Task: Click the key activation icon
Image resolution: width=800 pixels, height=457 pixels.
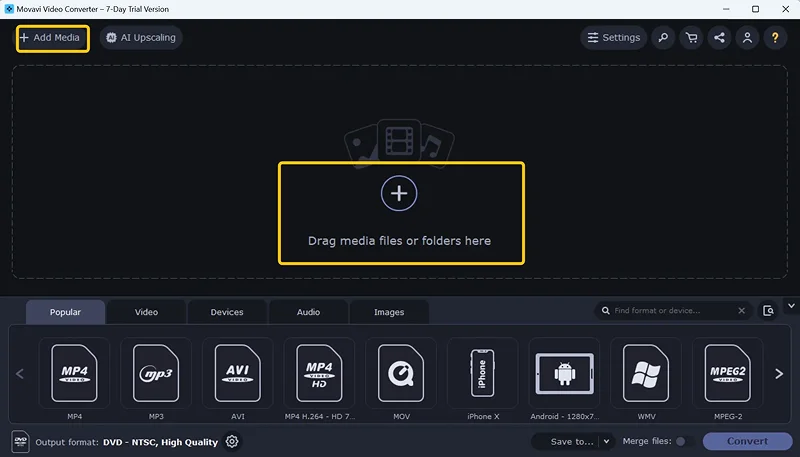Action: (x=663, y=38)
